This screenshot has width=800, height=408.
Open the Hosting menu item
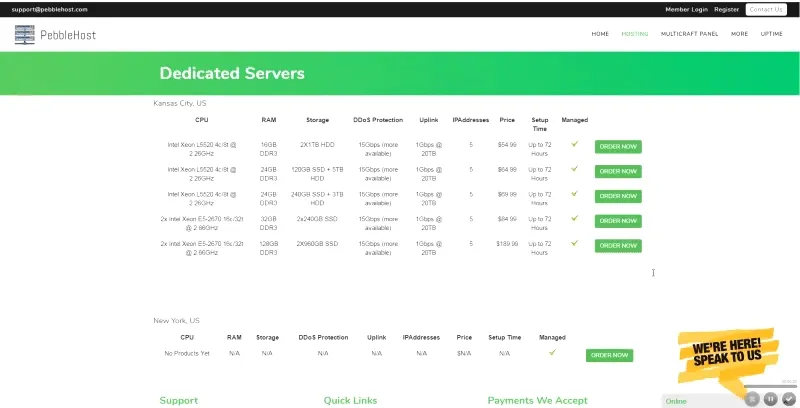[635, 34]
